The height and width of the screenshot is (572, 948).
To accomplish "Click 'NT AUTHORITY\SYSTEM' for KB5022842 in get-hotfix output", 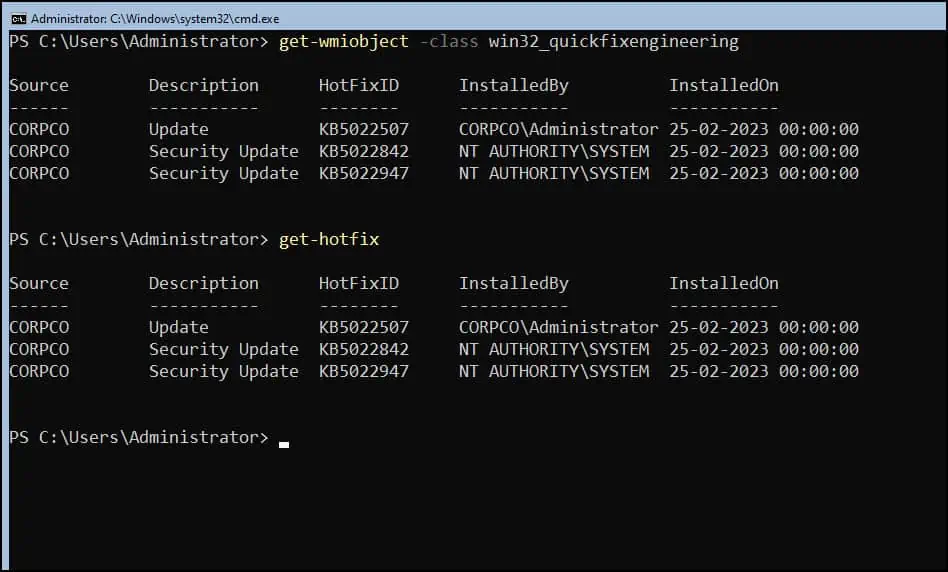I will point(554,349).
